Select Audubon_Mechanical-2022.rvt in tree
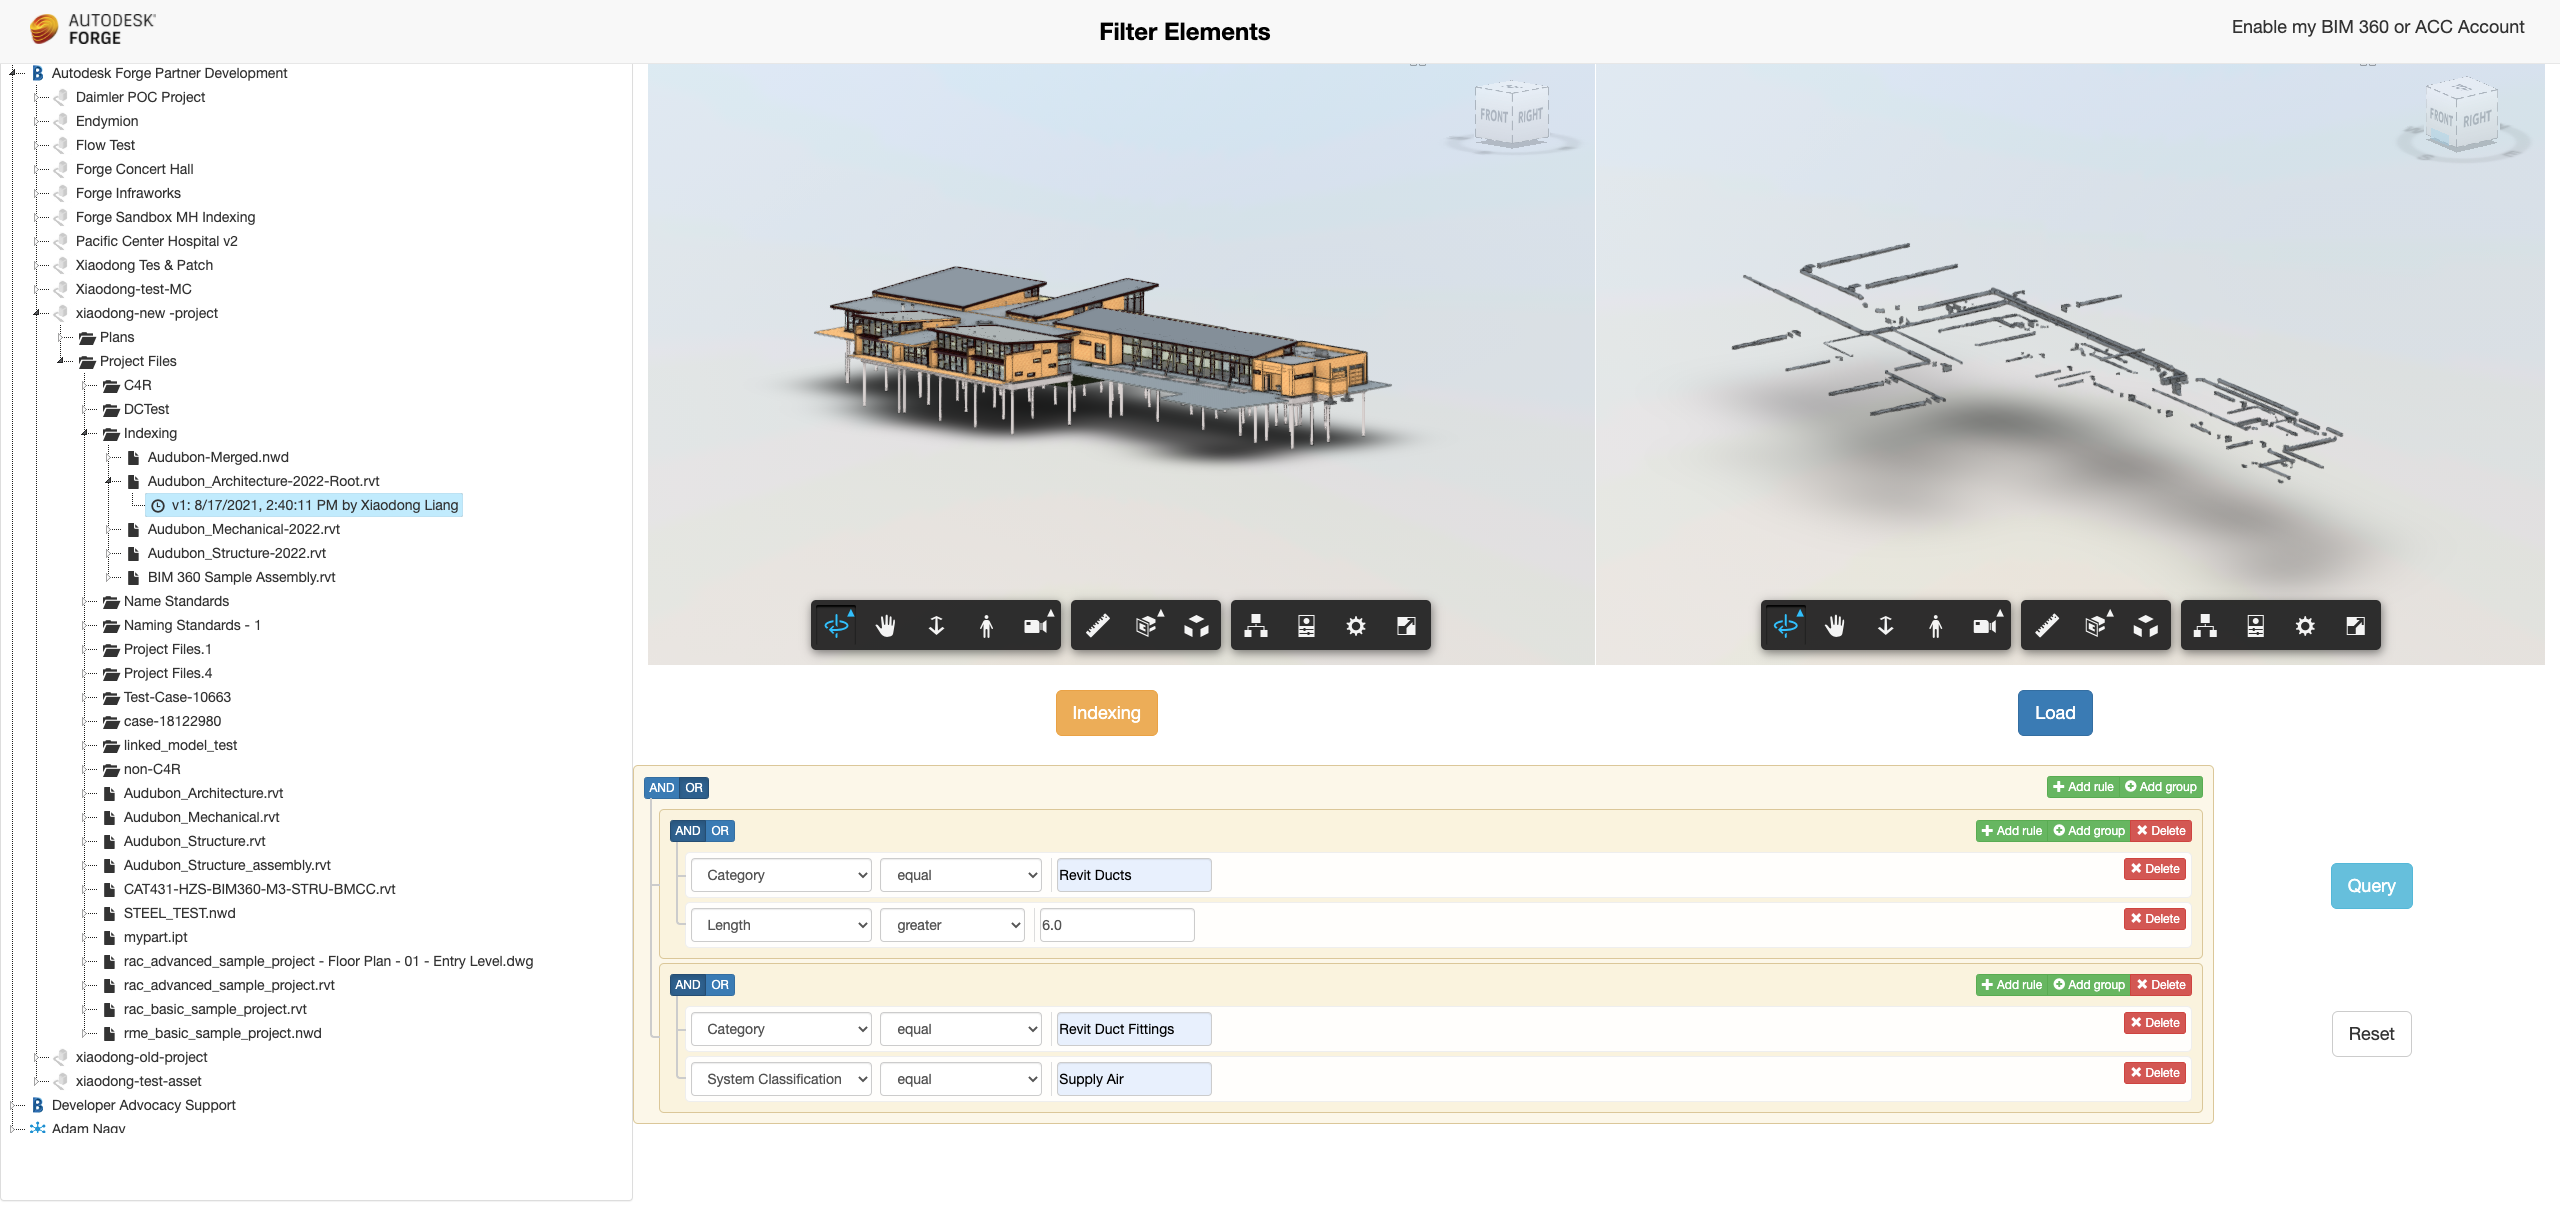Screen dimensions: 2560x1206 pos(243,529)
